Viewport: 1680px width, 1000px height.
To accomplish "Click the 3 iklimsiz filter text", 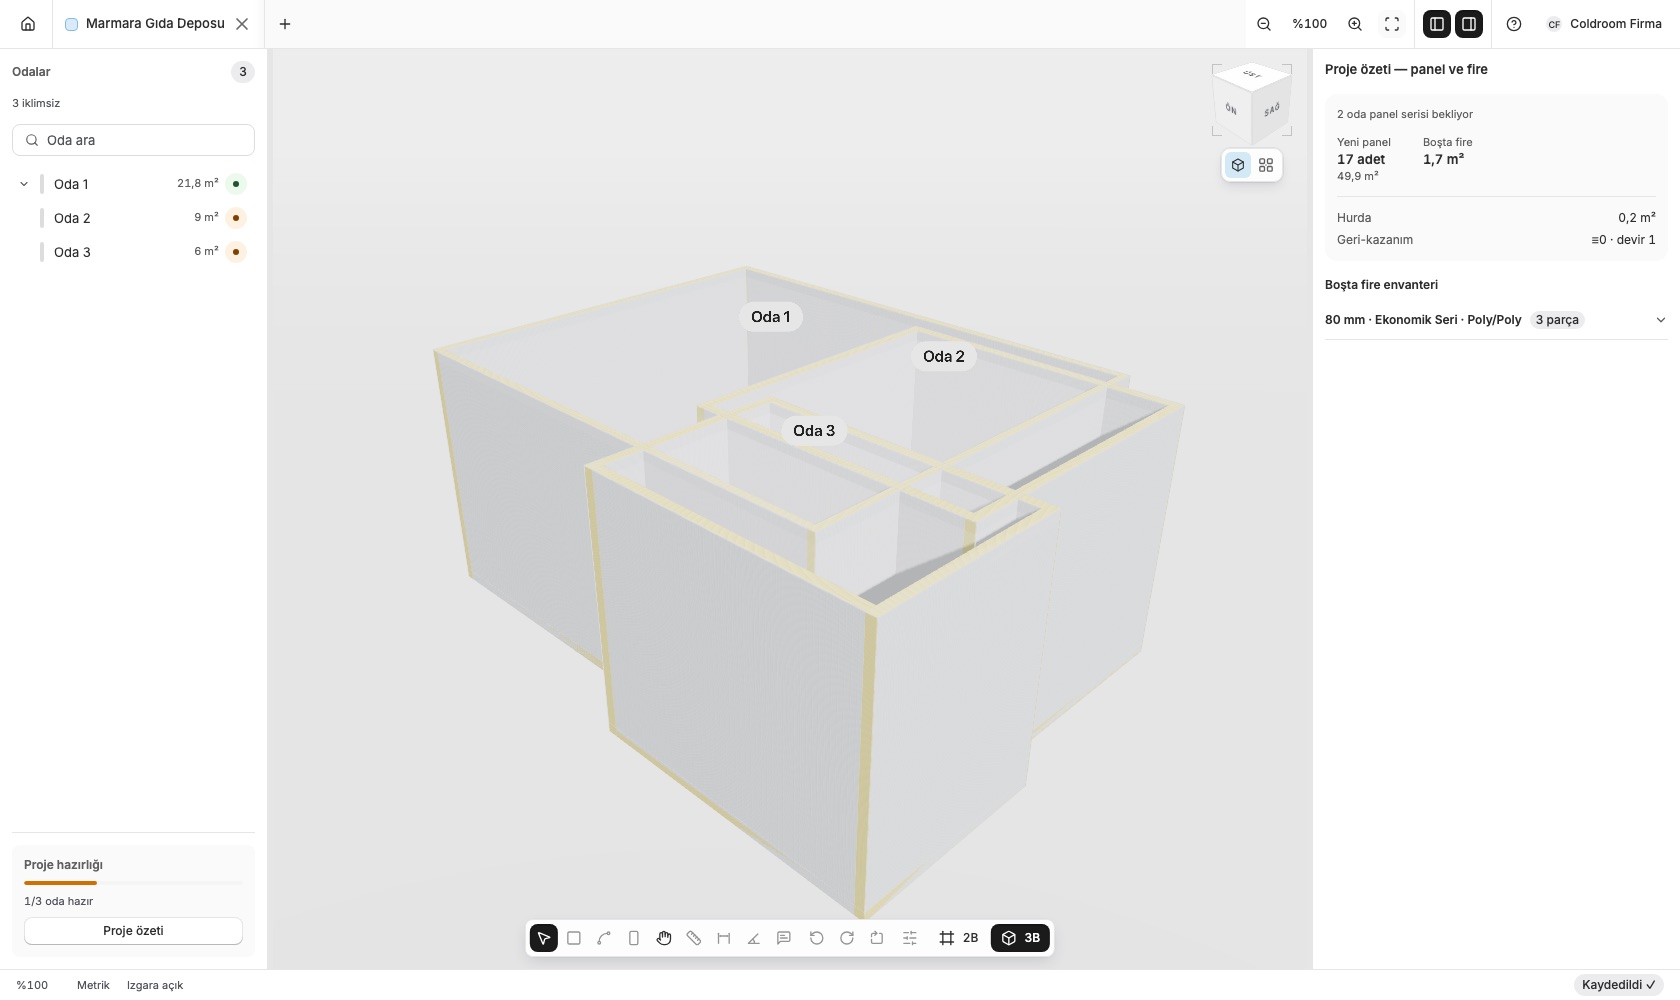I will (x=36, y=103).
